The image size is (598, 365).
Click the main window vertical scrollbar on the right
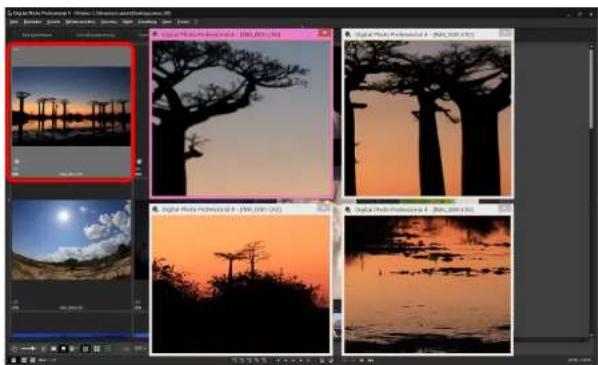pyautogui.click(x=591, y=90)
